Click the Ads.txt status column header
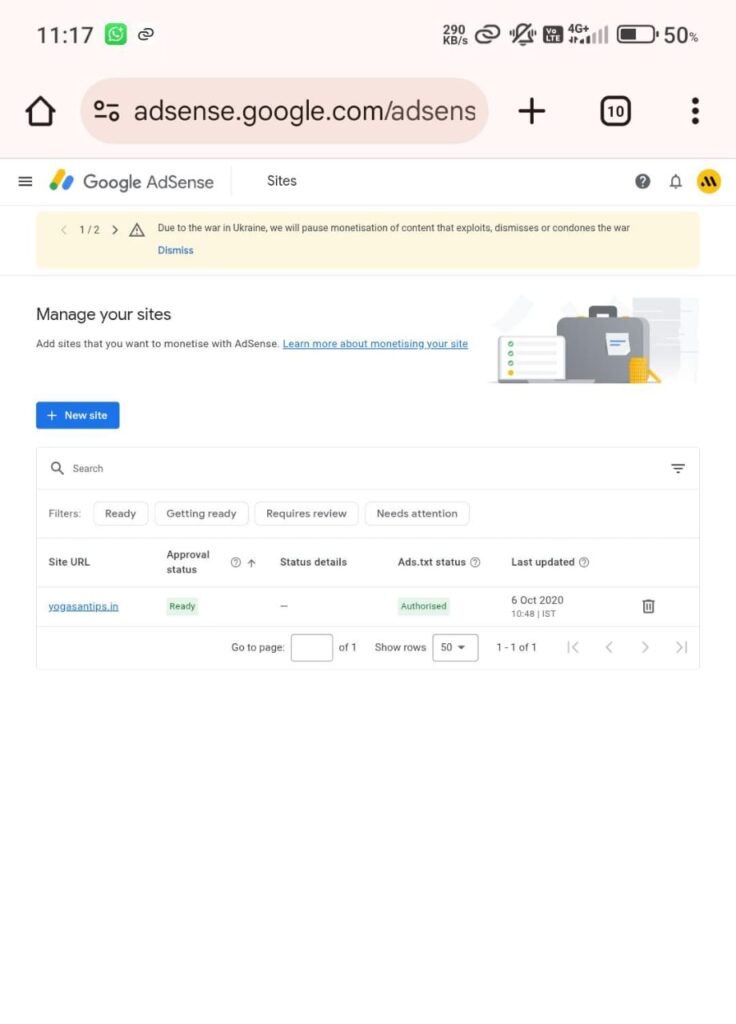 point(432,562)
